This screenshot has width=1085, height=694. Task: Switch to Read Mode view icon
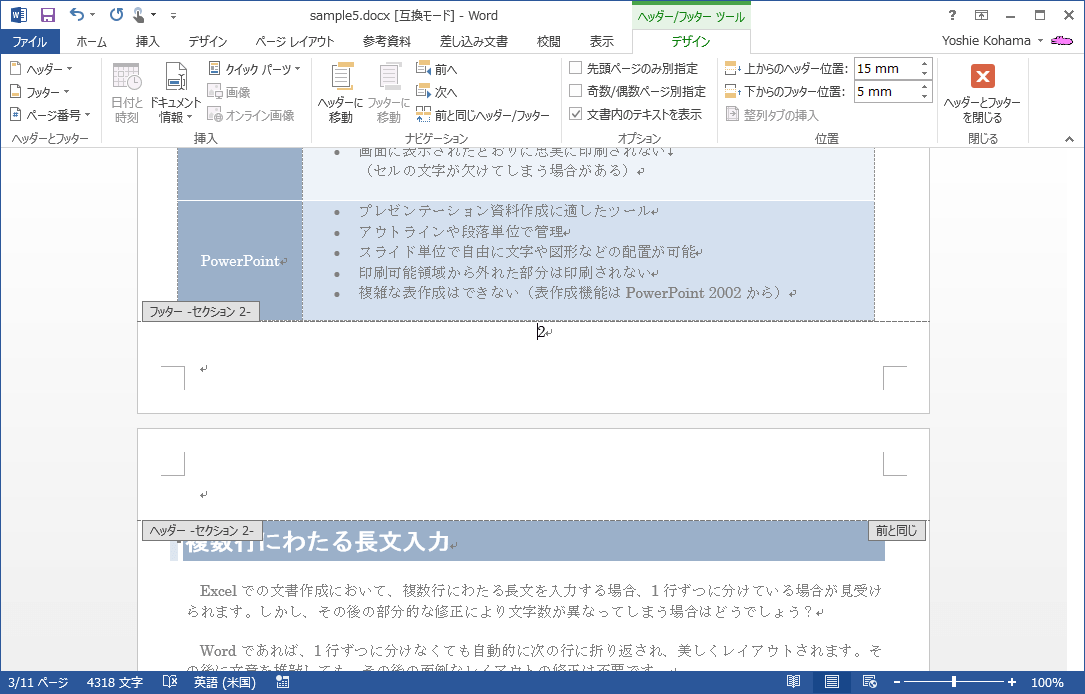794,682
